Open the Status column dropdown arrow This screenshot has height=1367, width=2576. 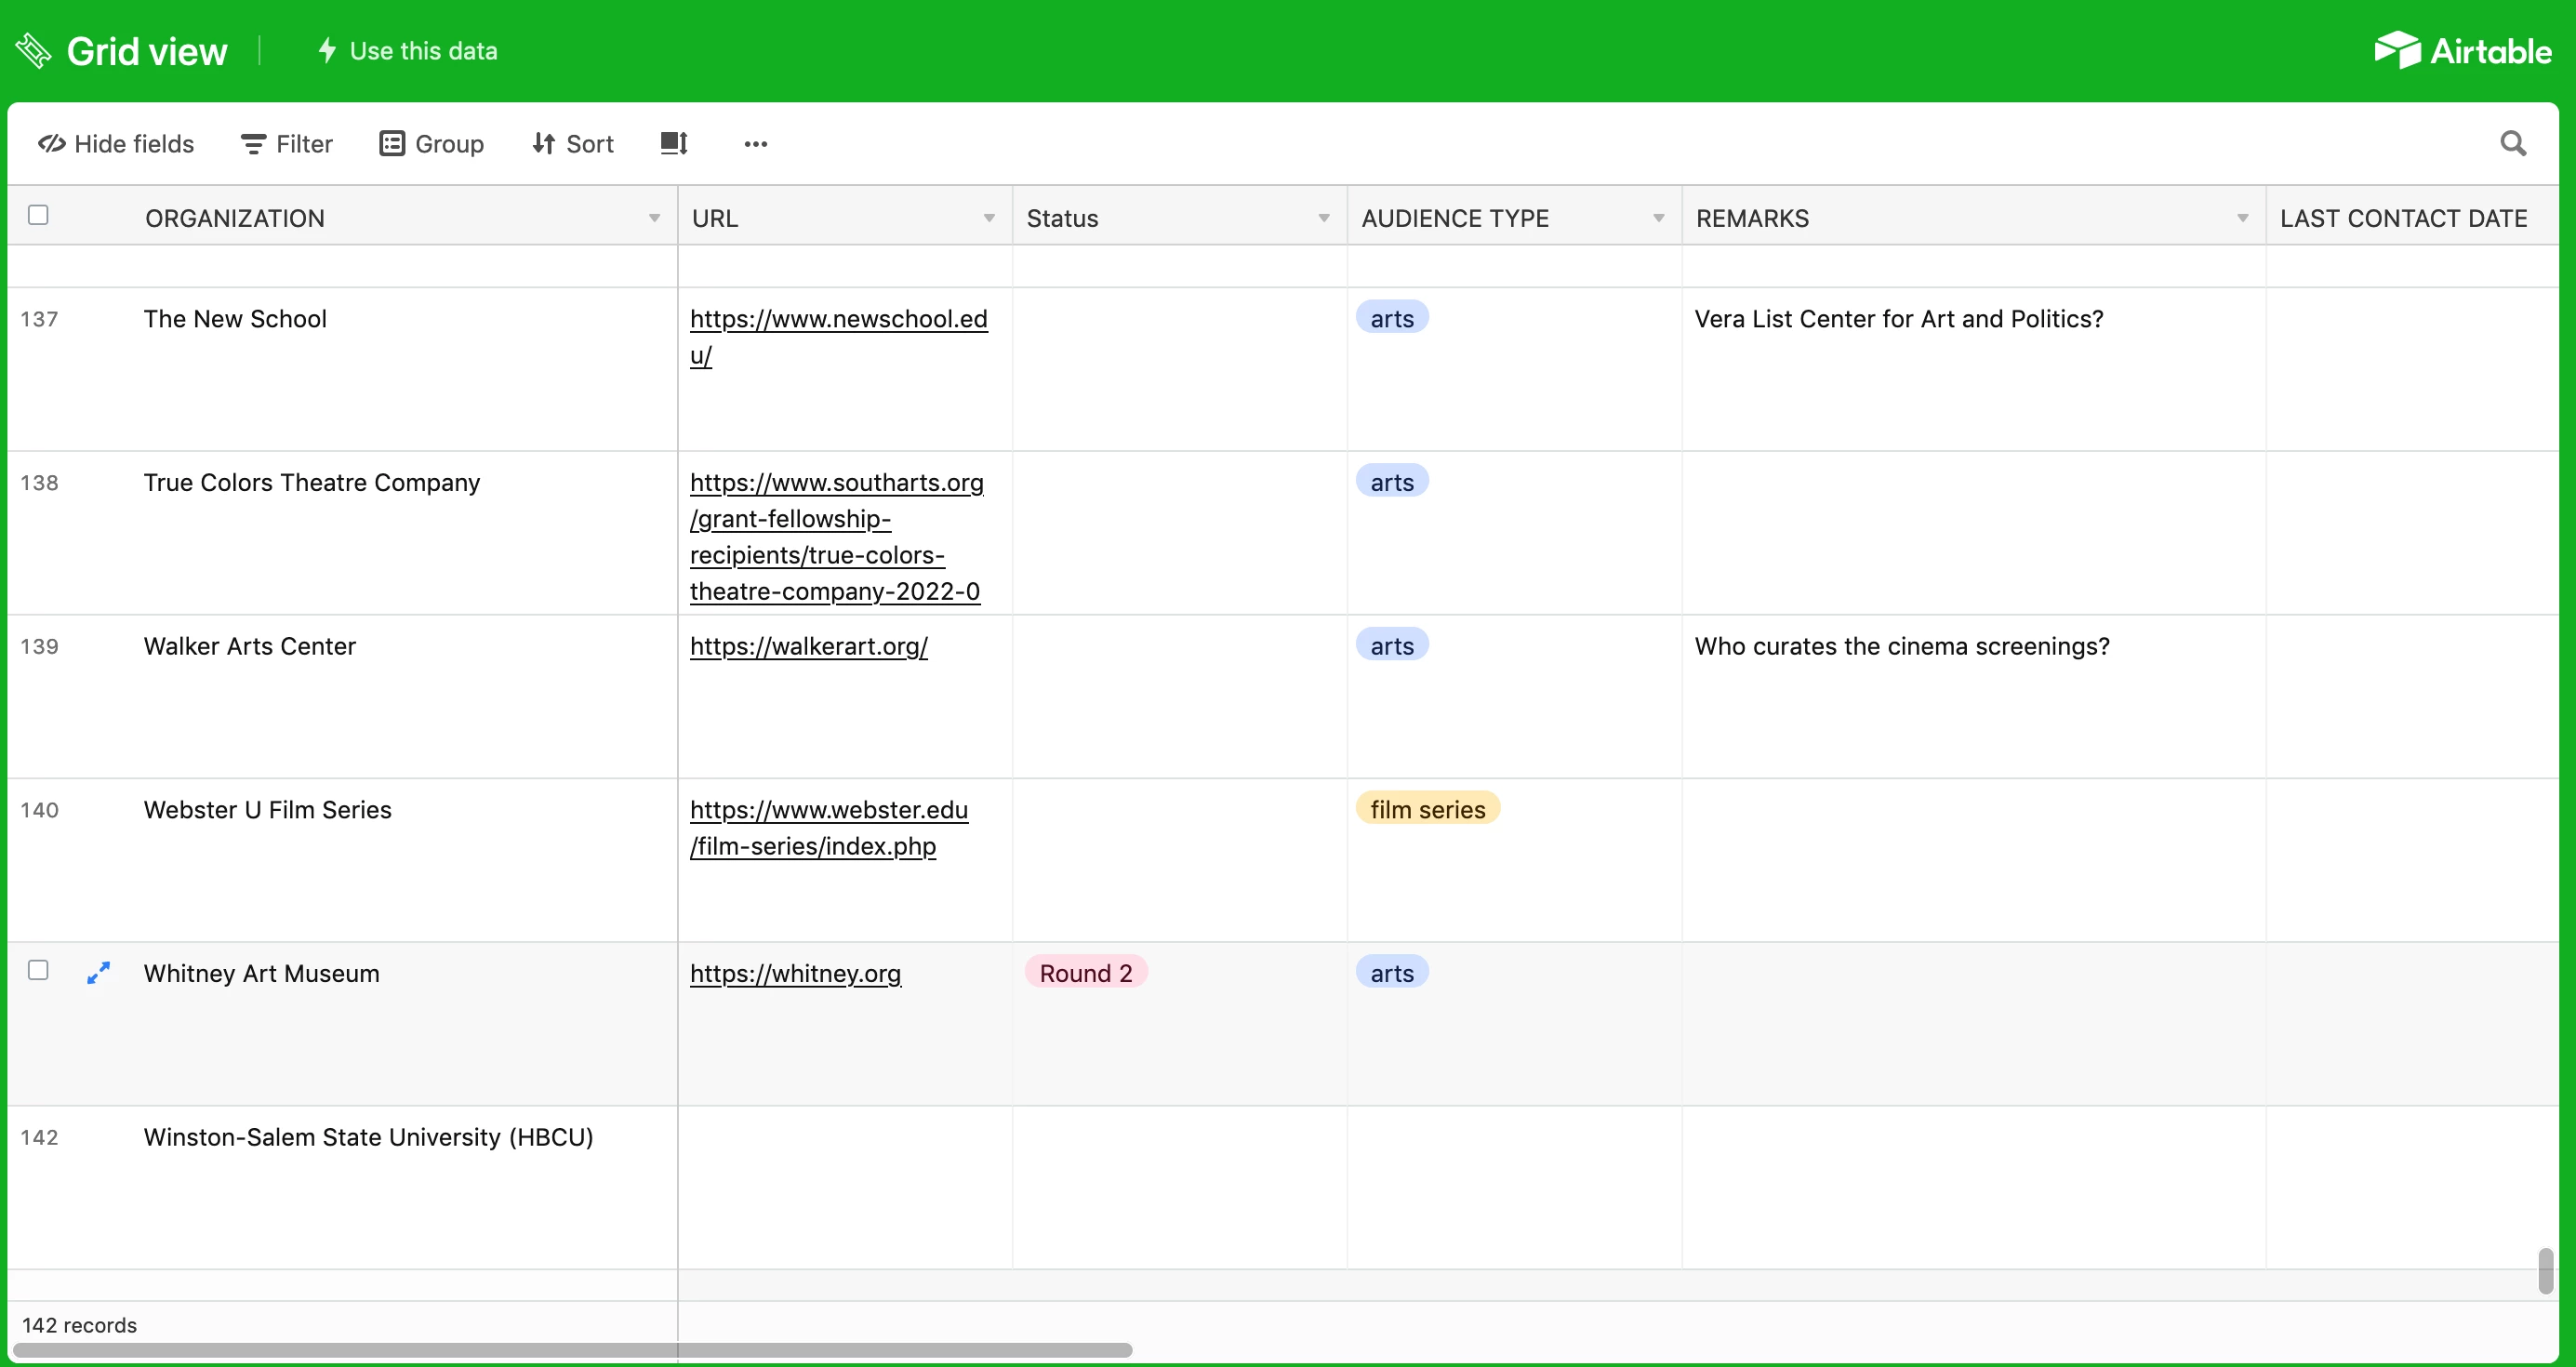click(1324, 218)
